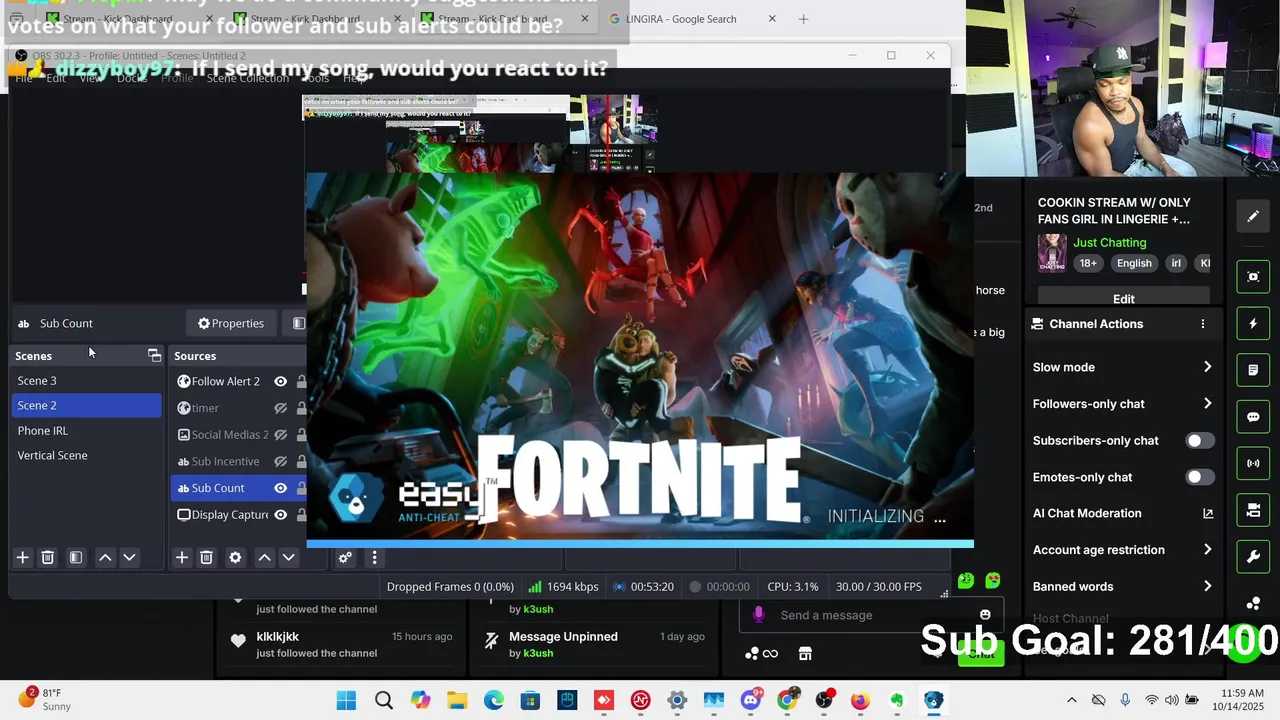Viewport: 1280px width, 720px height.
Task: Move source up arrow in Sources panel
Action: pyautogui.click(x=264, y=558)
